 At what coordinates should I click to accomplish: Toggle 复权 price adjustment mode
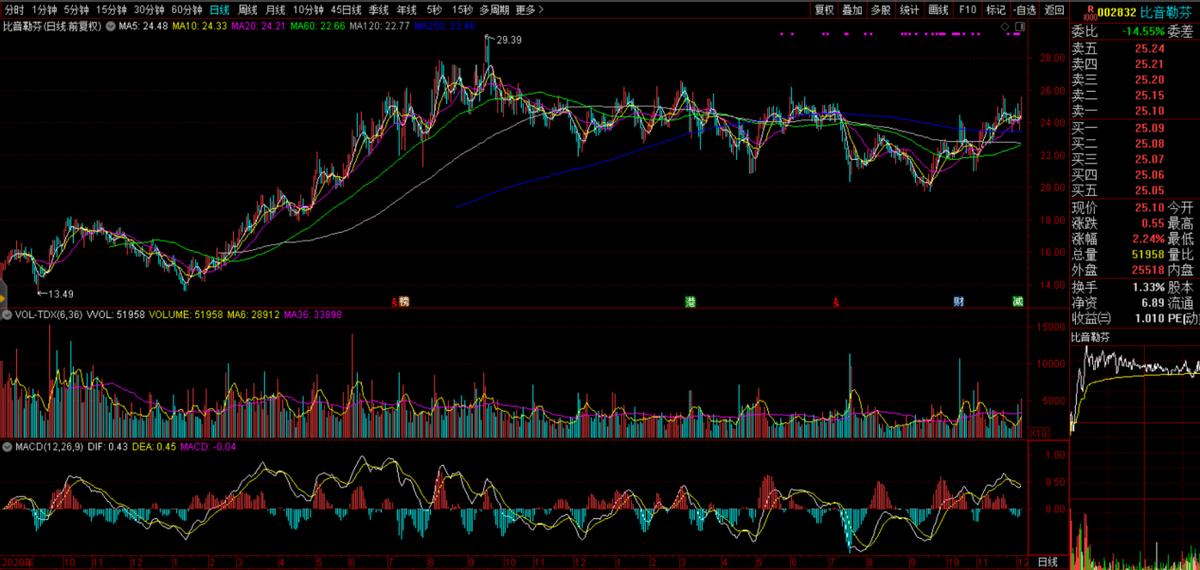click(x=824, y=9)
